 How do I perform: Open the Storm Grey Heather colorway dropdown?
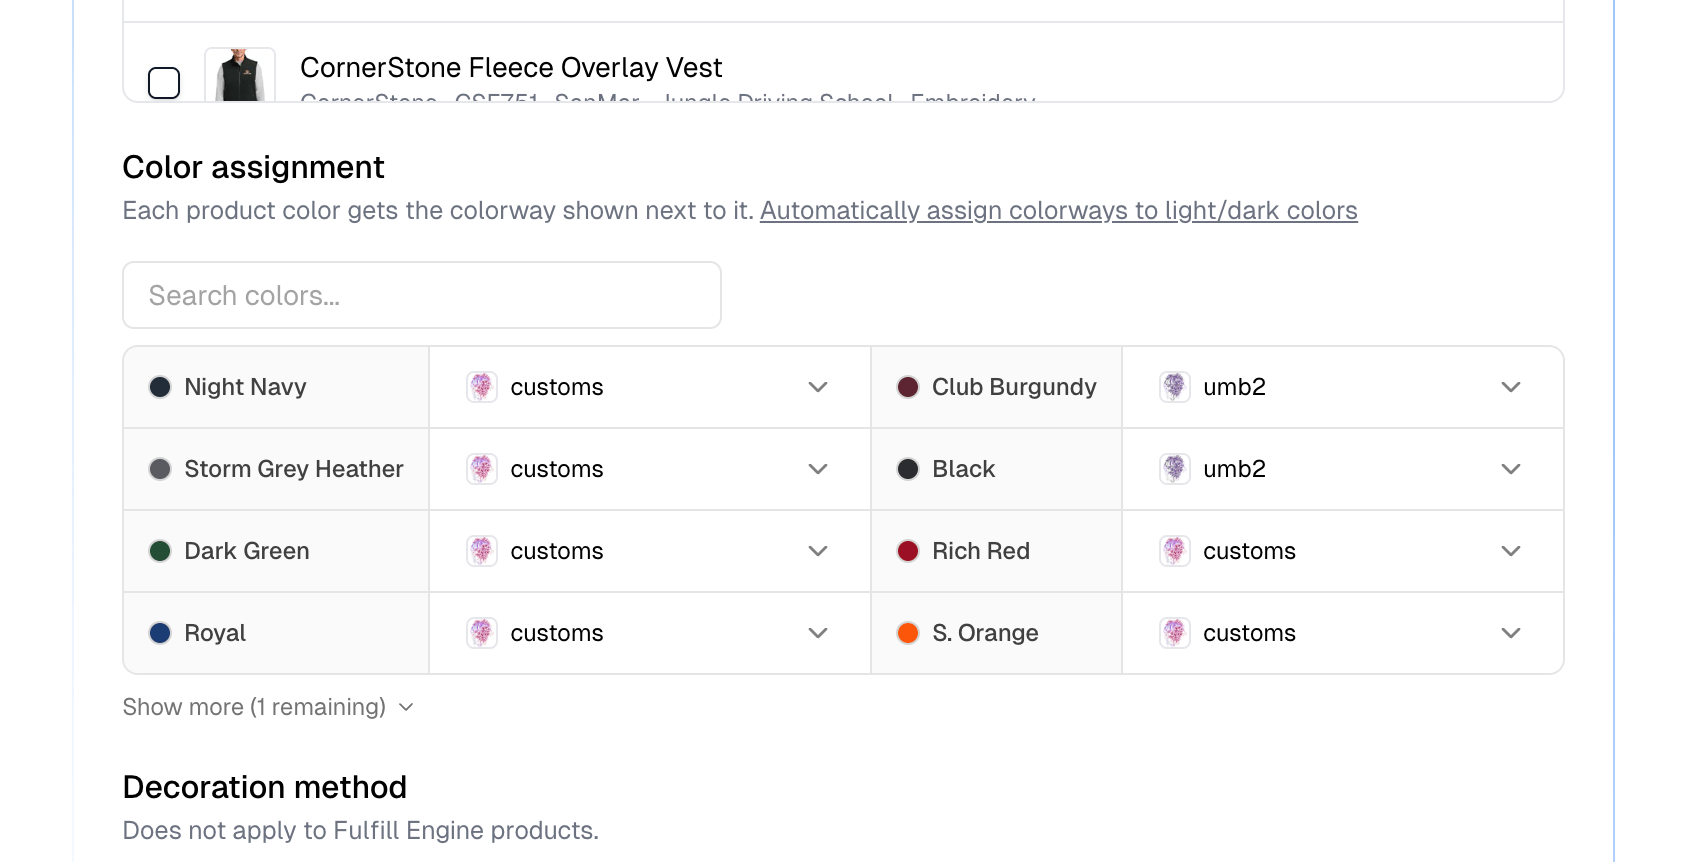click(x=650, y=469)
